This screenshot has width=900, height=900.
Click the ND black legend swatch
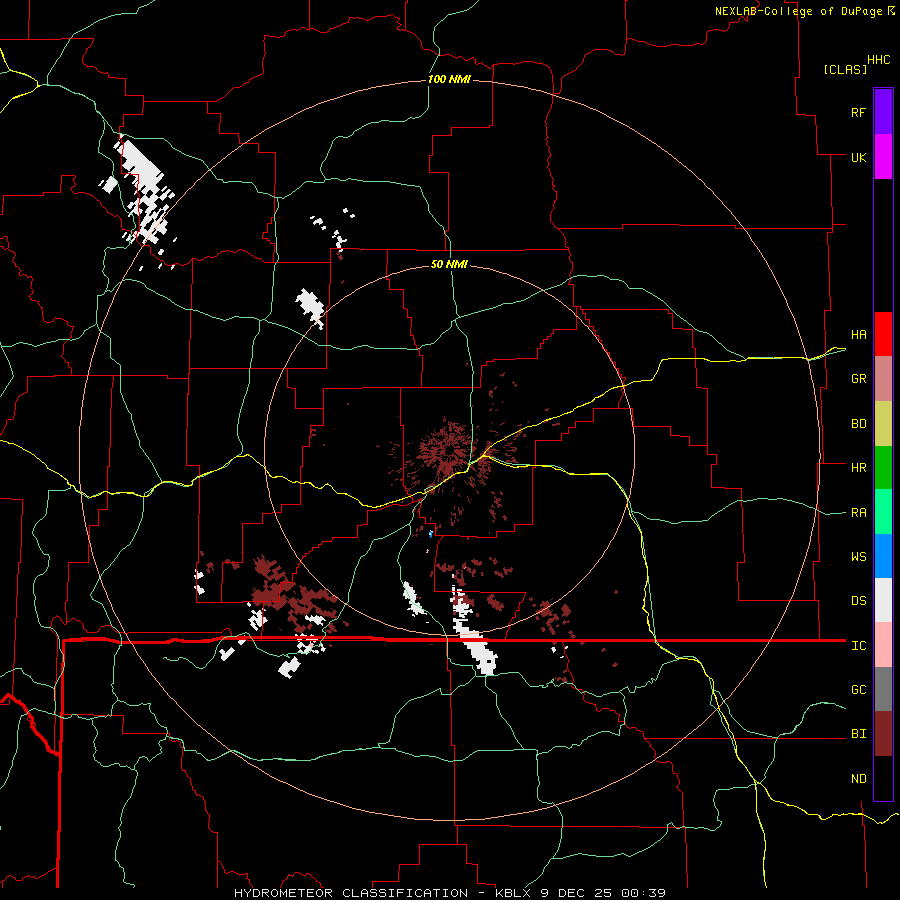click(883, 778)
